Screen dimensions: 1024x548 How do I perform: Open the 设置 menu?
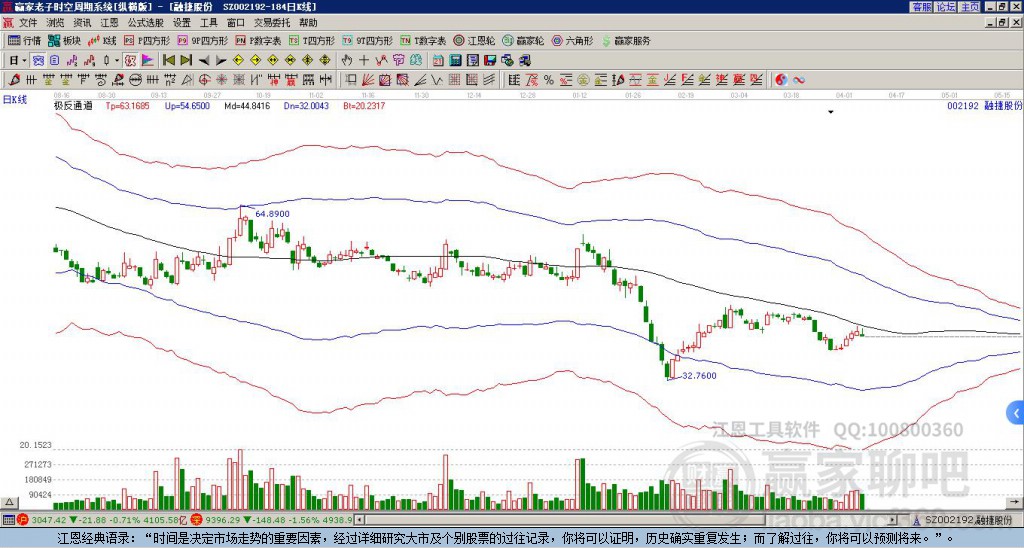coord(182,23)
